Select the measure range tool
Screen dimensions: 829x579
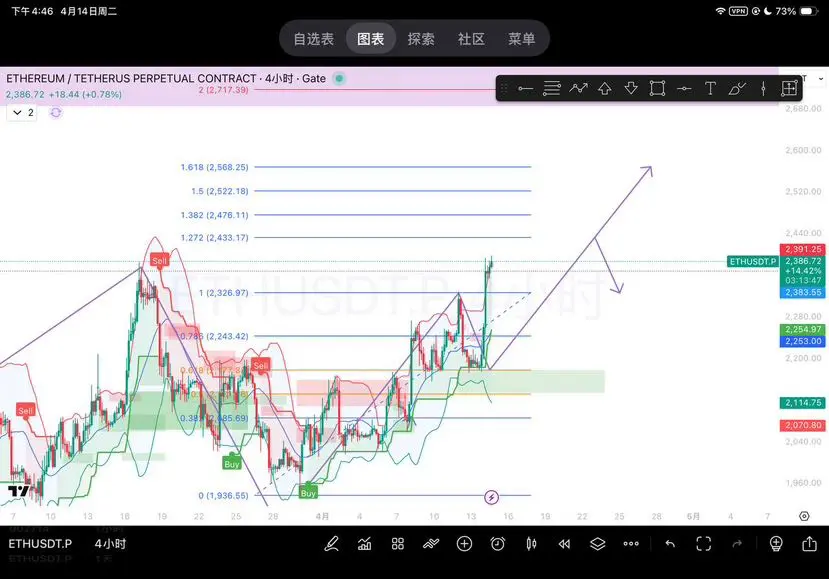tap(789, 88)
